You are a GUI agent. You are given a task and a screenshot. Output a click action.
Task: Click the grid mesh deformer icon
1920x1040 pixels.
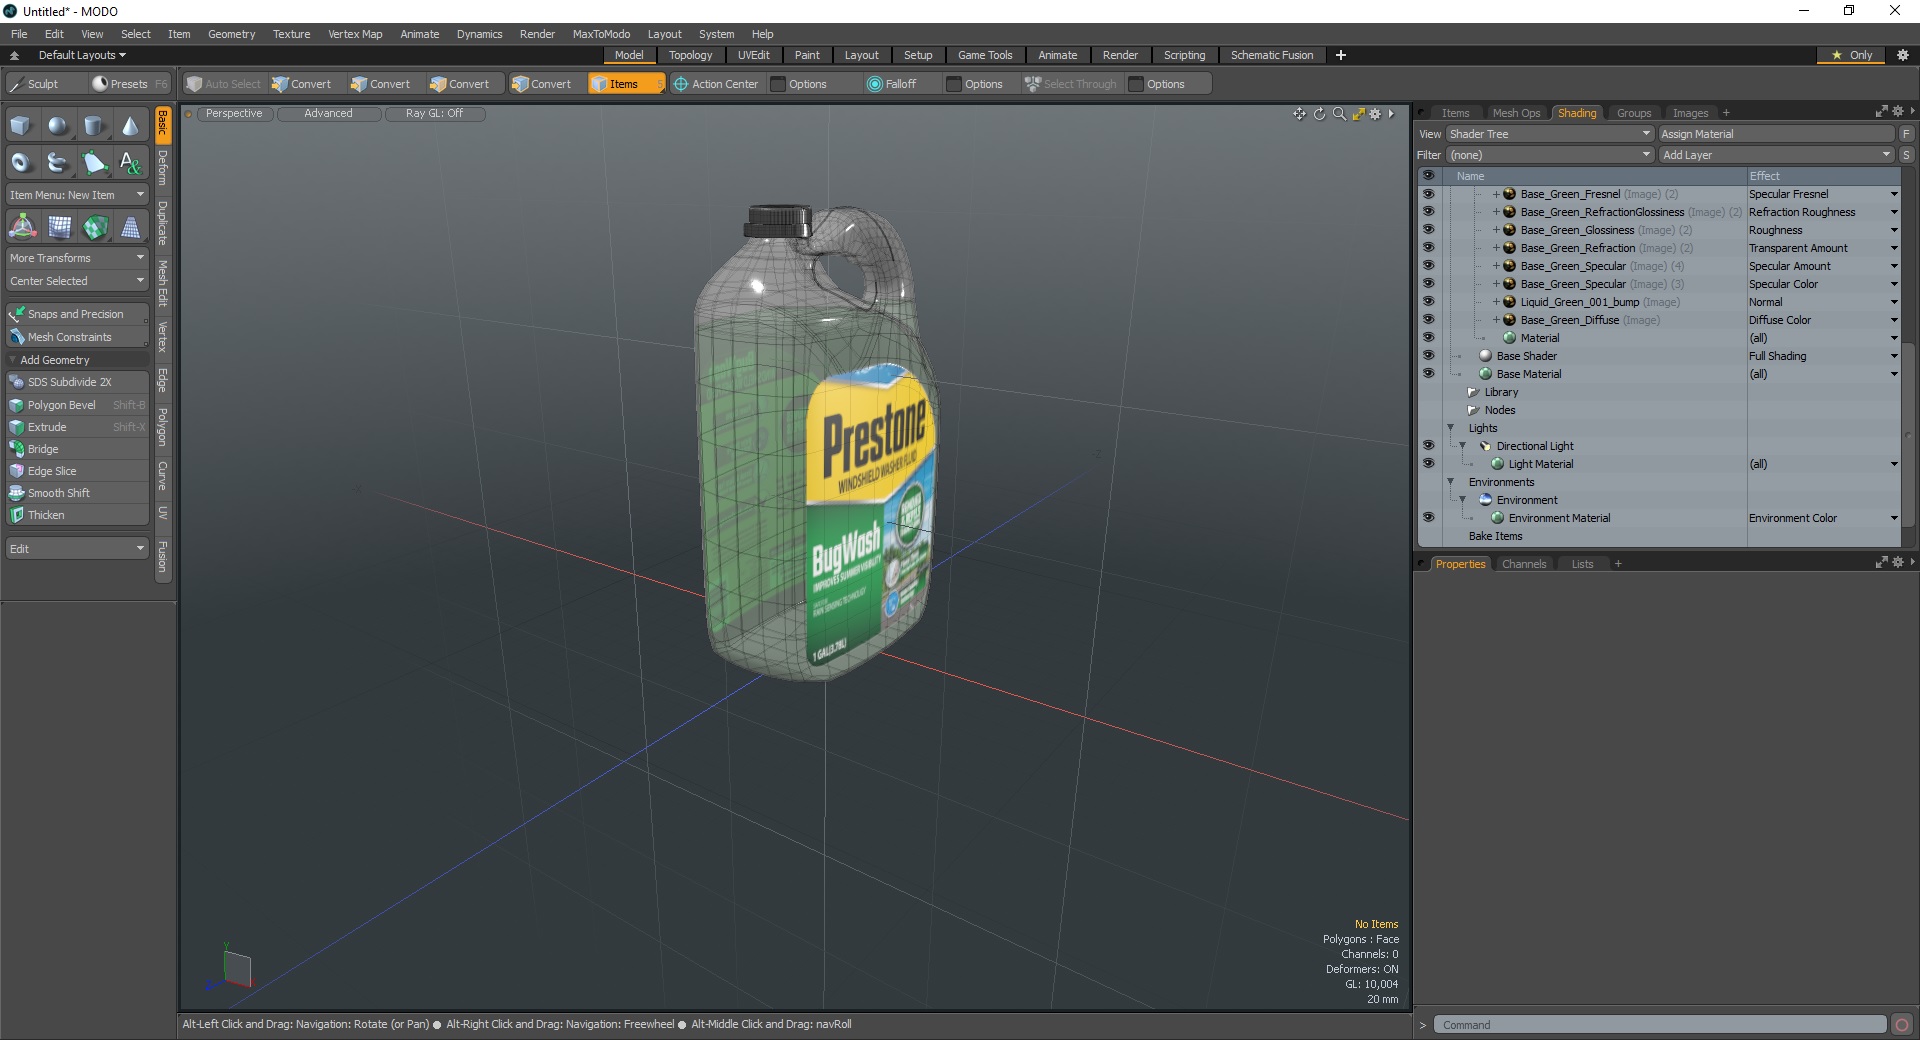point(58,228)
